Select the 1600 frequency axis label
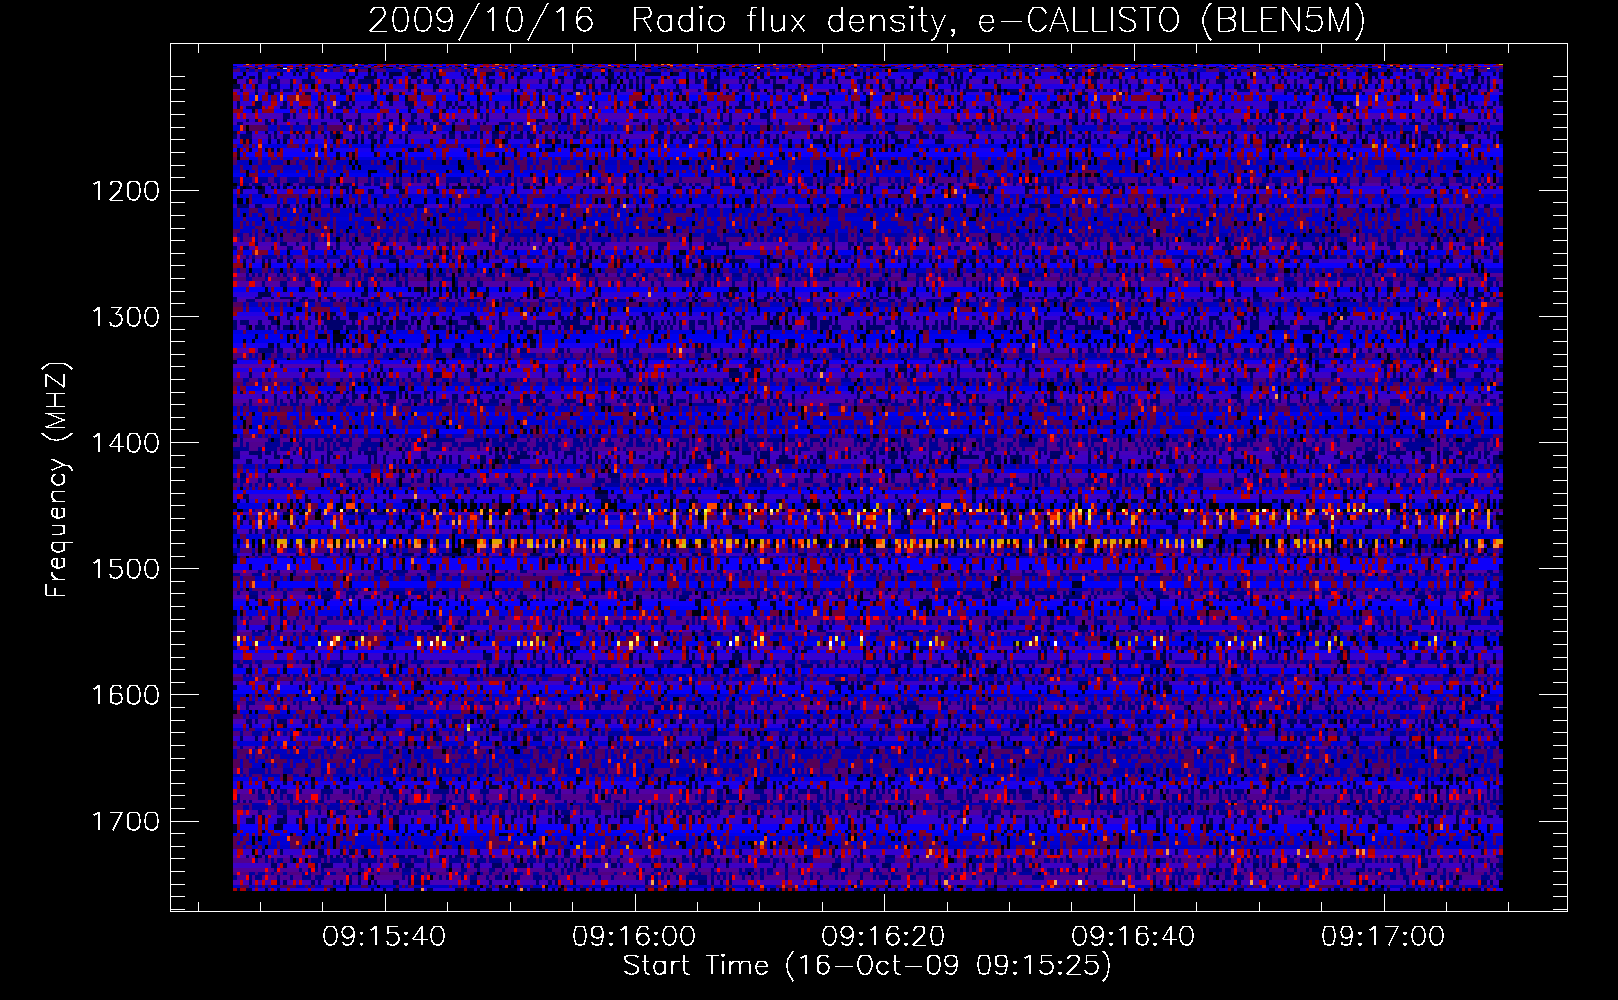1618x1000 pixels. click(125, 695)
